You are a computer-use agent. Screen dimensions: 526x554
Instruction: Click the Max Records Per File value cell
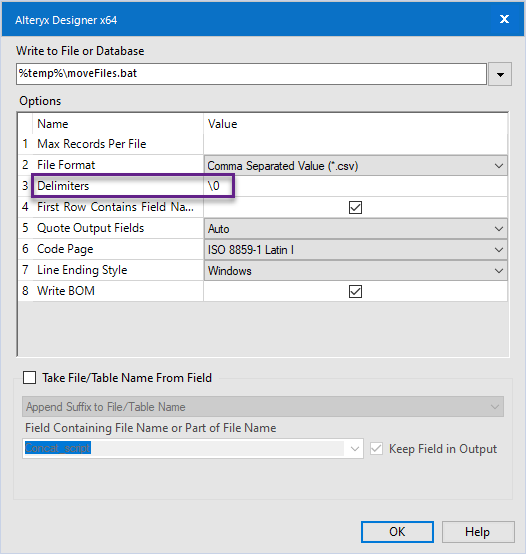coord(355,144)
